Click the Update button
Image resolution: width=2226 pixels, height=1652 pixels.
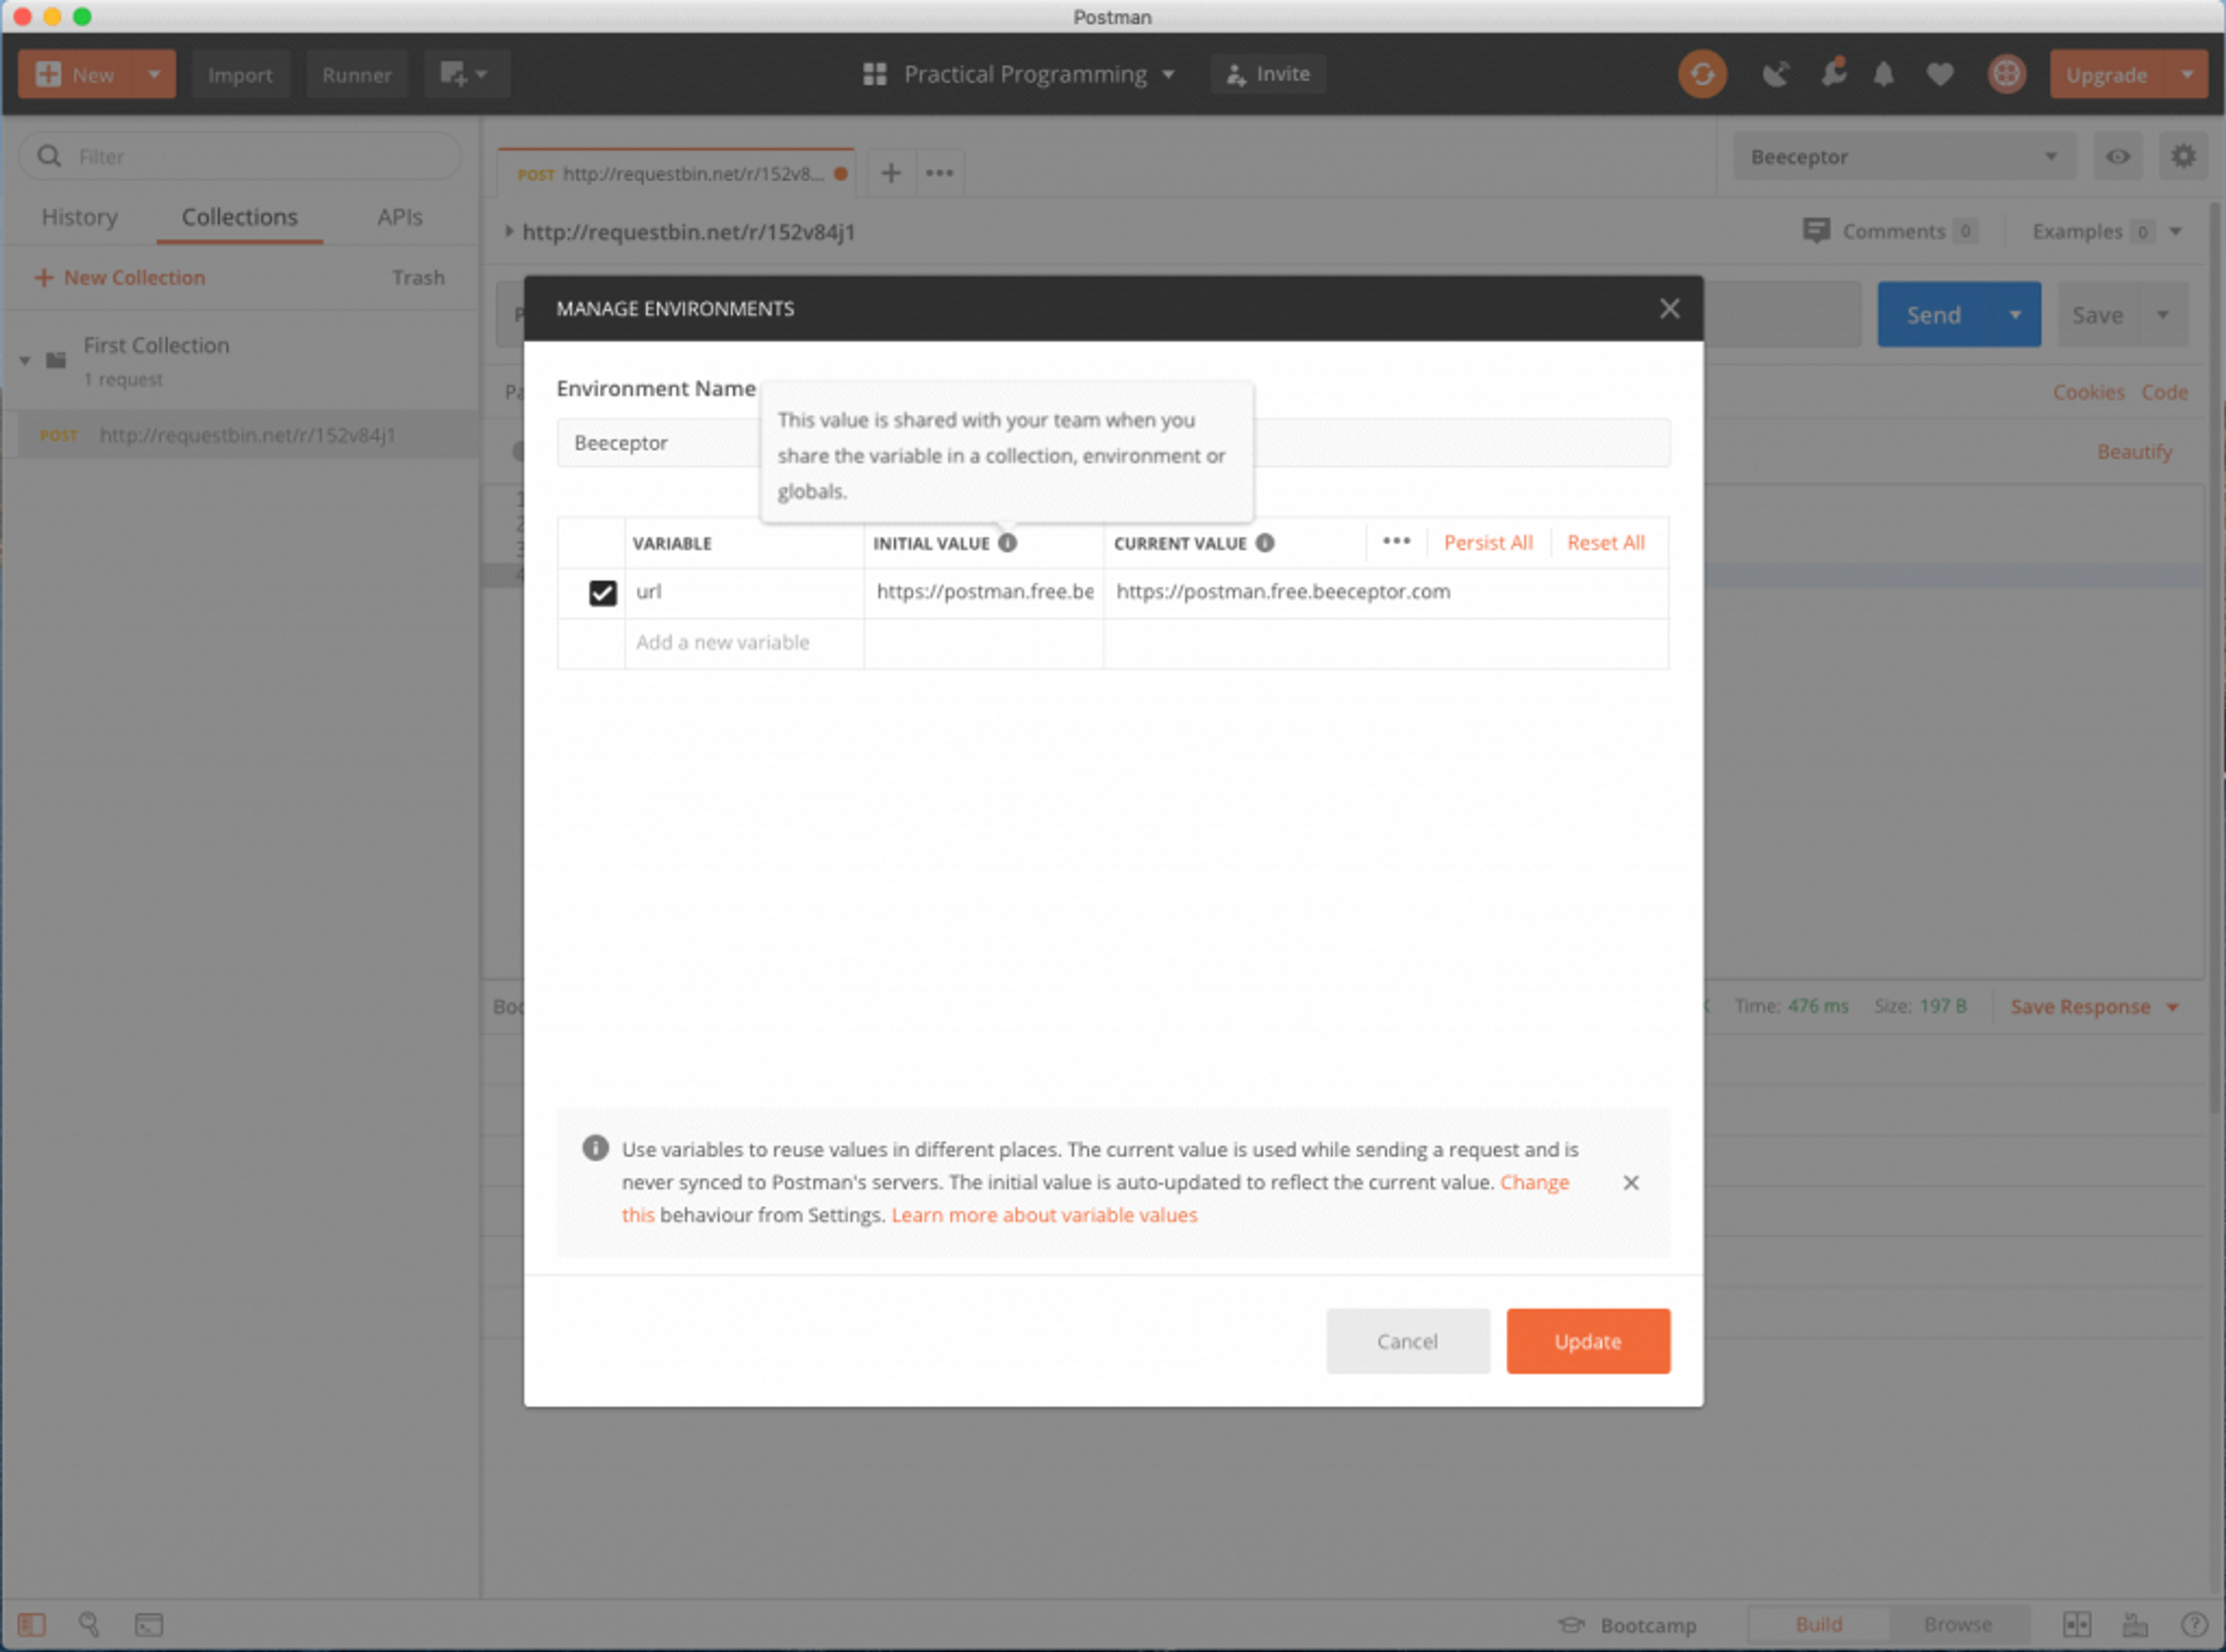click(1587, 1341)
